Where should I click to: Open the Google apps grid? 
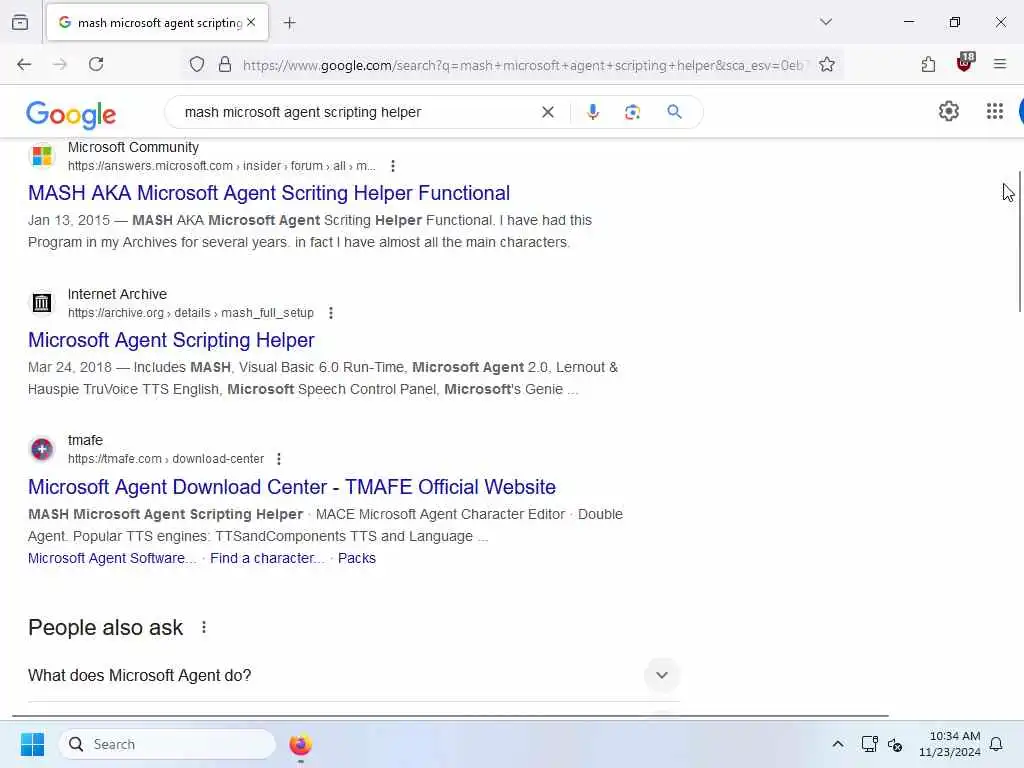995,112
